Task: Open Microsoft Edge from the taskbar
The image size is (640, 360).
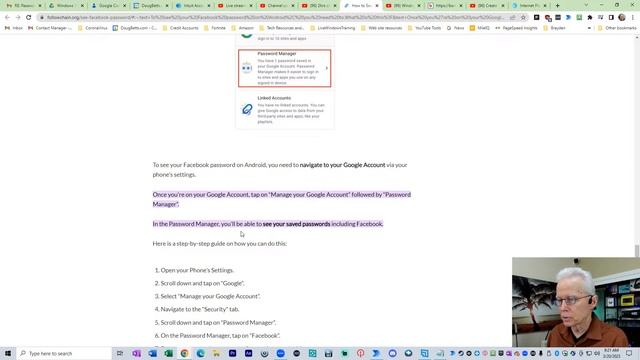Action: [200, 353]
